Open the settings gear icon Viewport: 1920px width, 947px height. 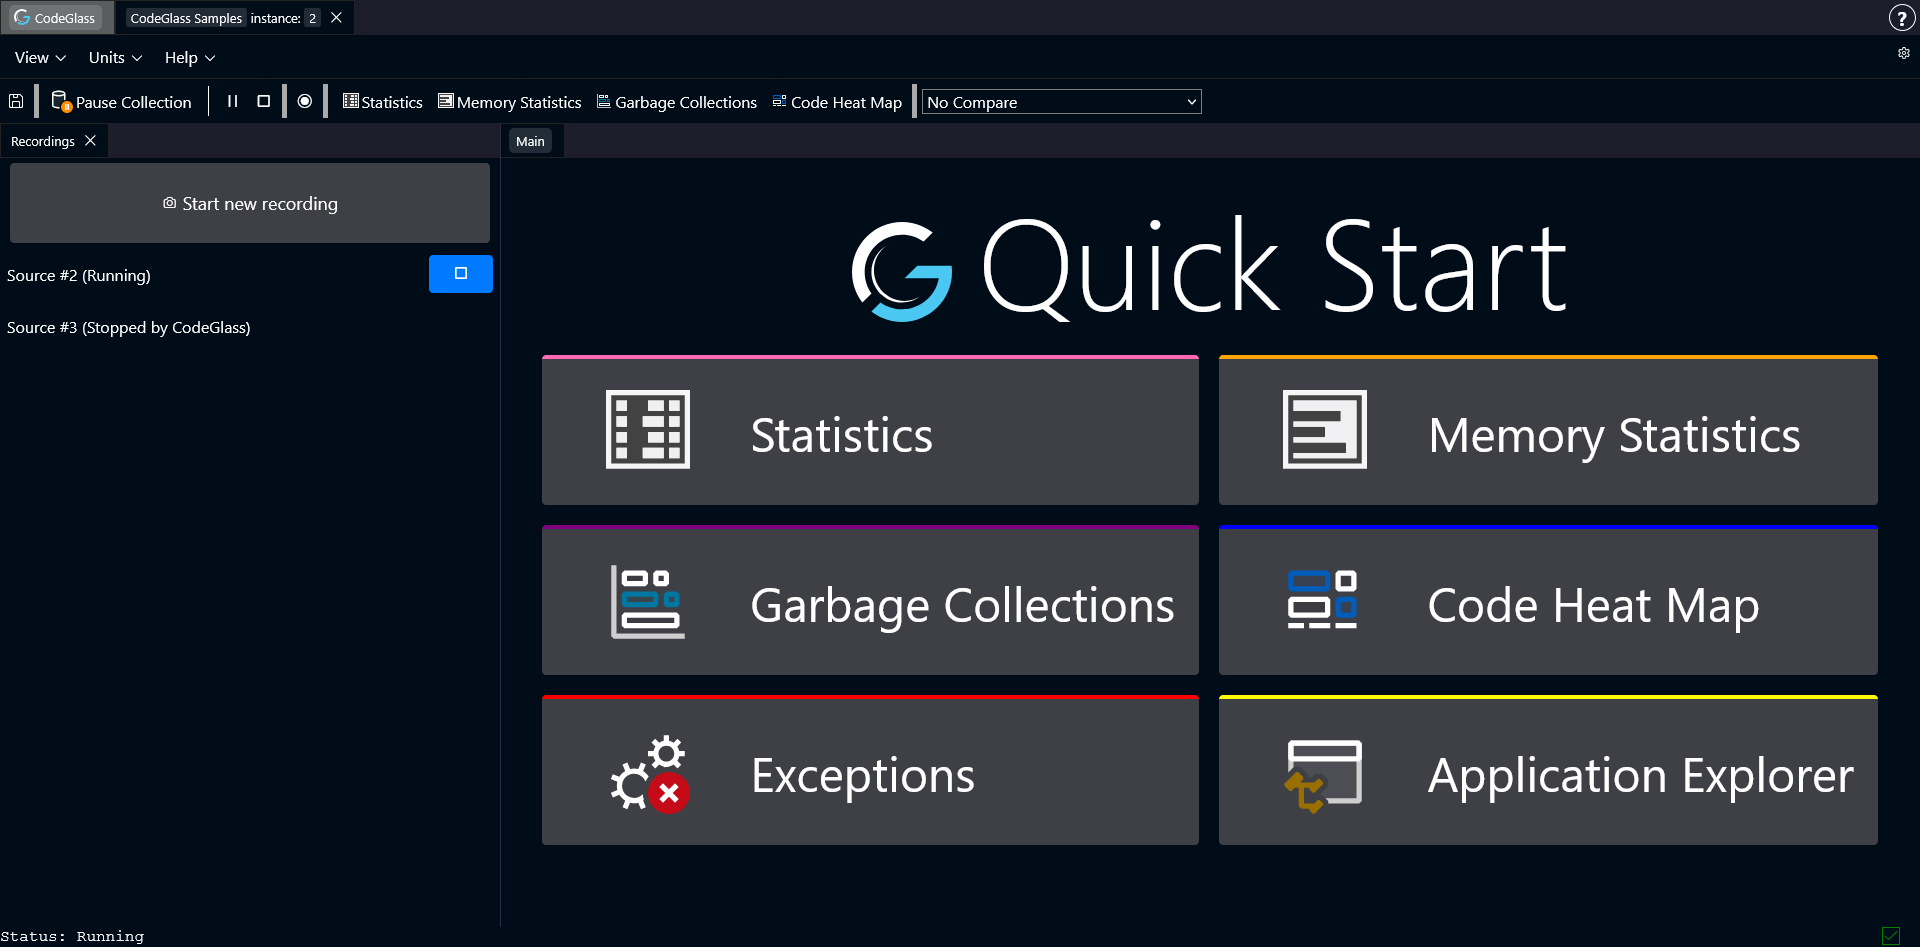point(1903,54)
